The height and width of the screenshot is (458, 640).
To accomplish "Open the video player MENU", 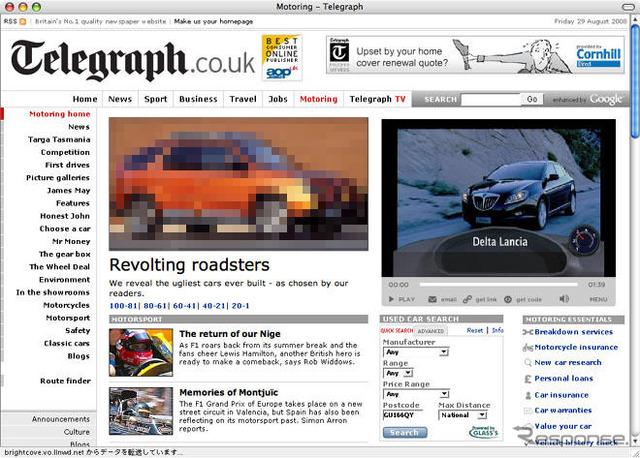I will pyautogui.click(x=598, y=299).
